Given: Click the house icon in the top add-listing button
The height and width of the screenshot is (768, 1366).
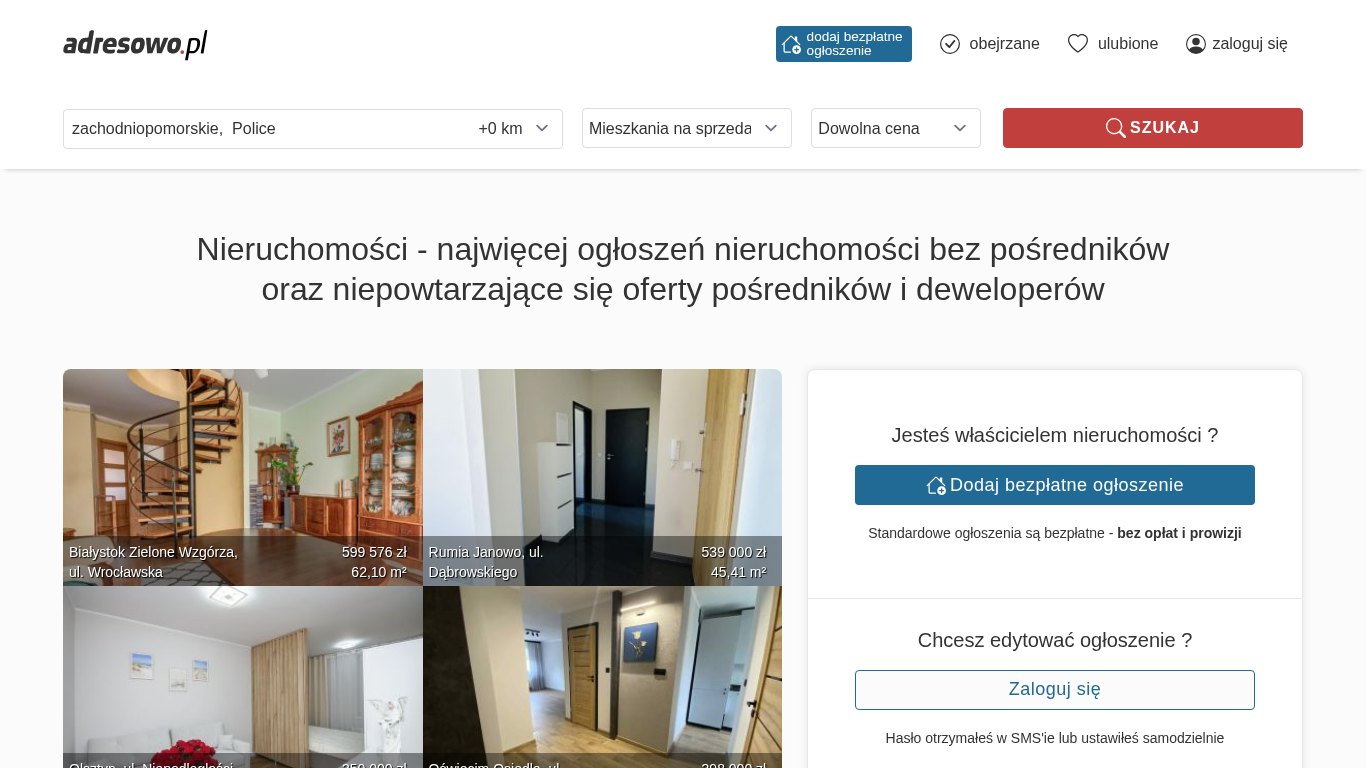Looking at the screenshot, I should [x=791, y=44].
